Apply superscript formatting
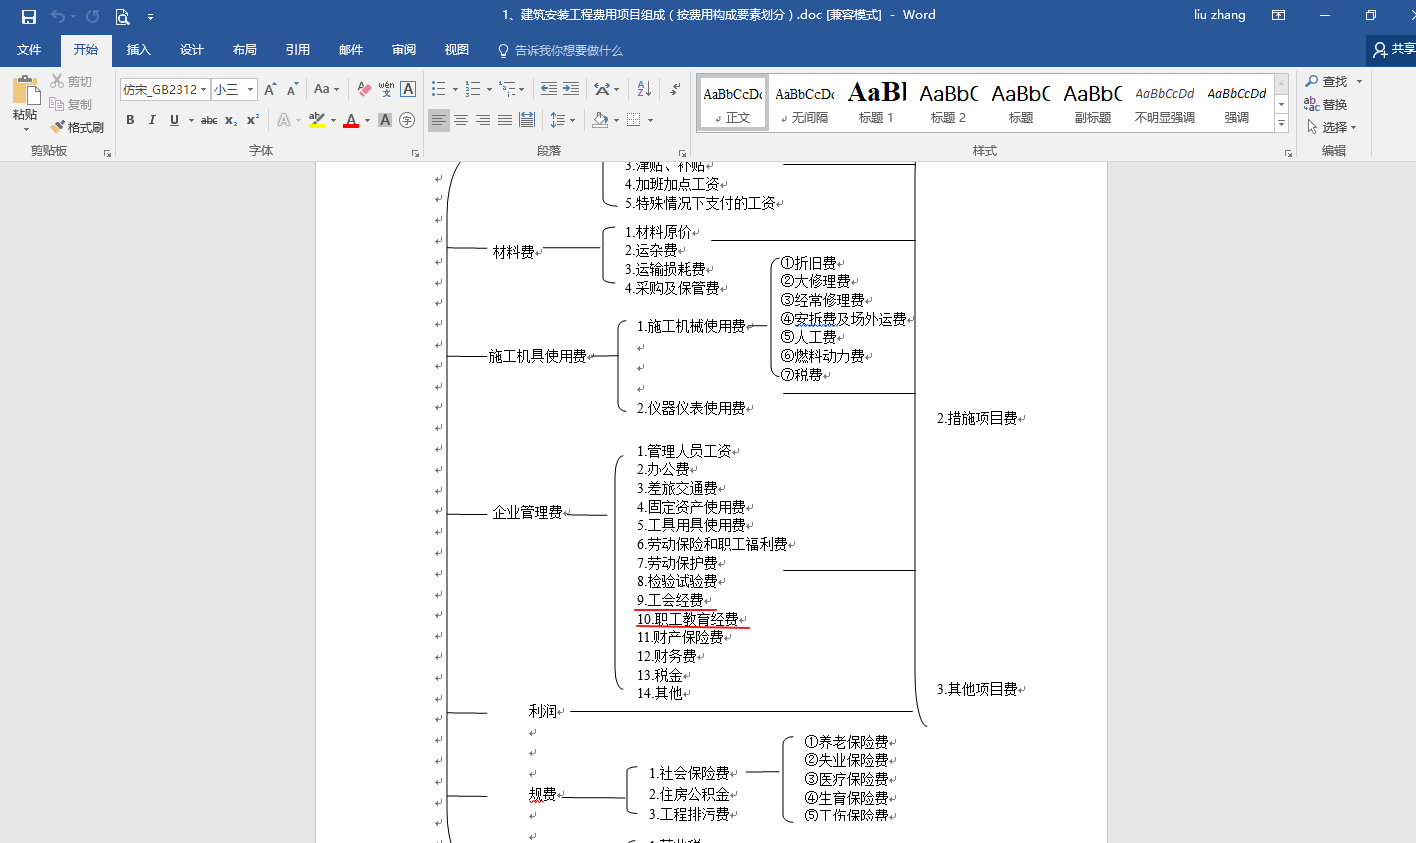This screenshot has width=1416, height=843. coord(253,120)
